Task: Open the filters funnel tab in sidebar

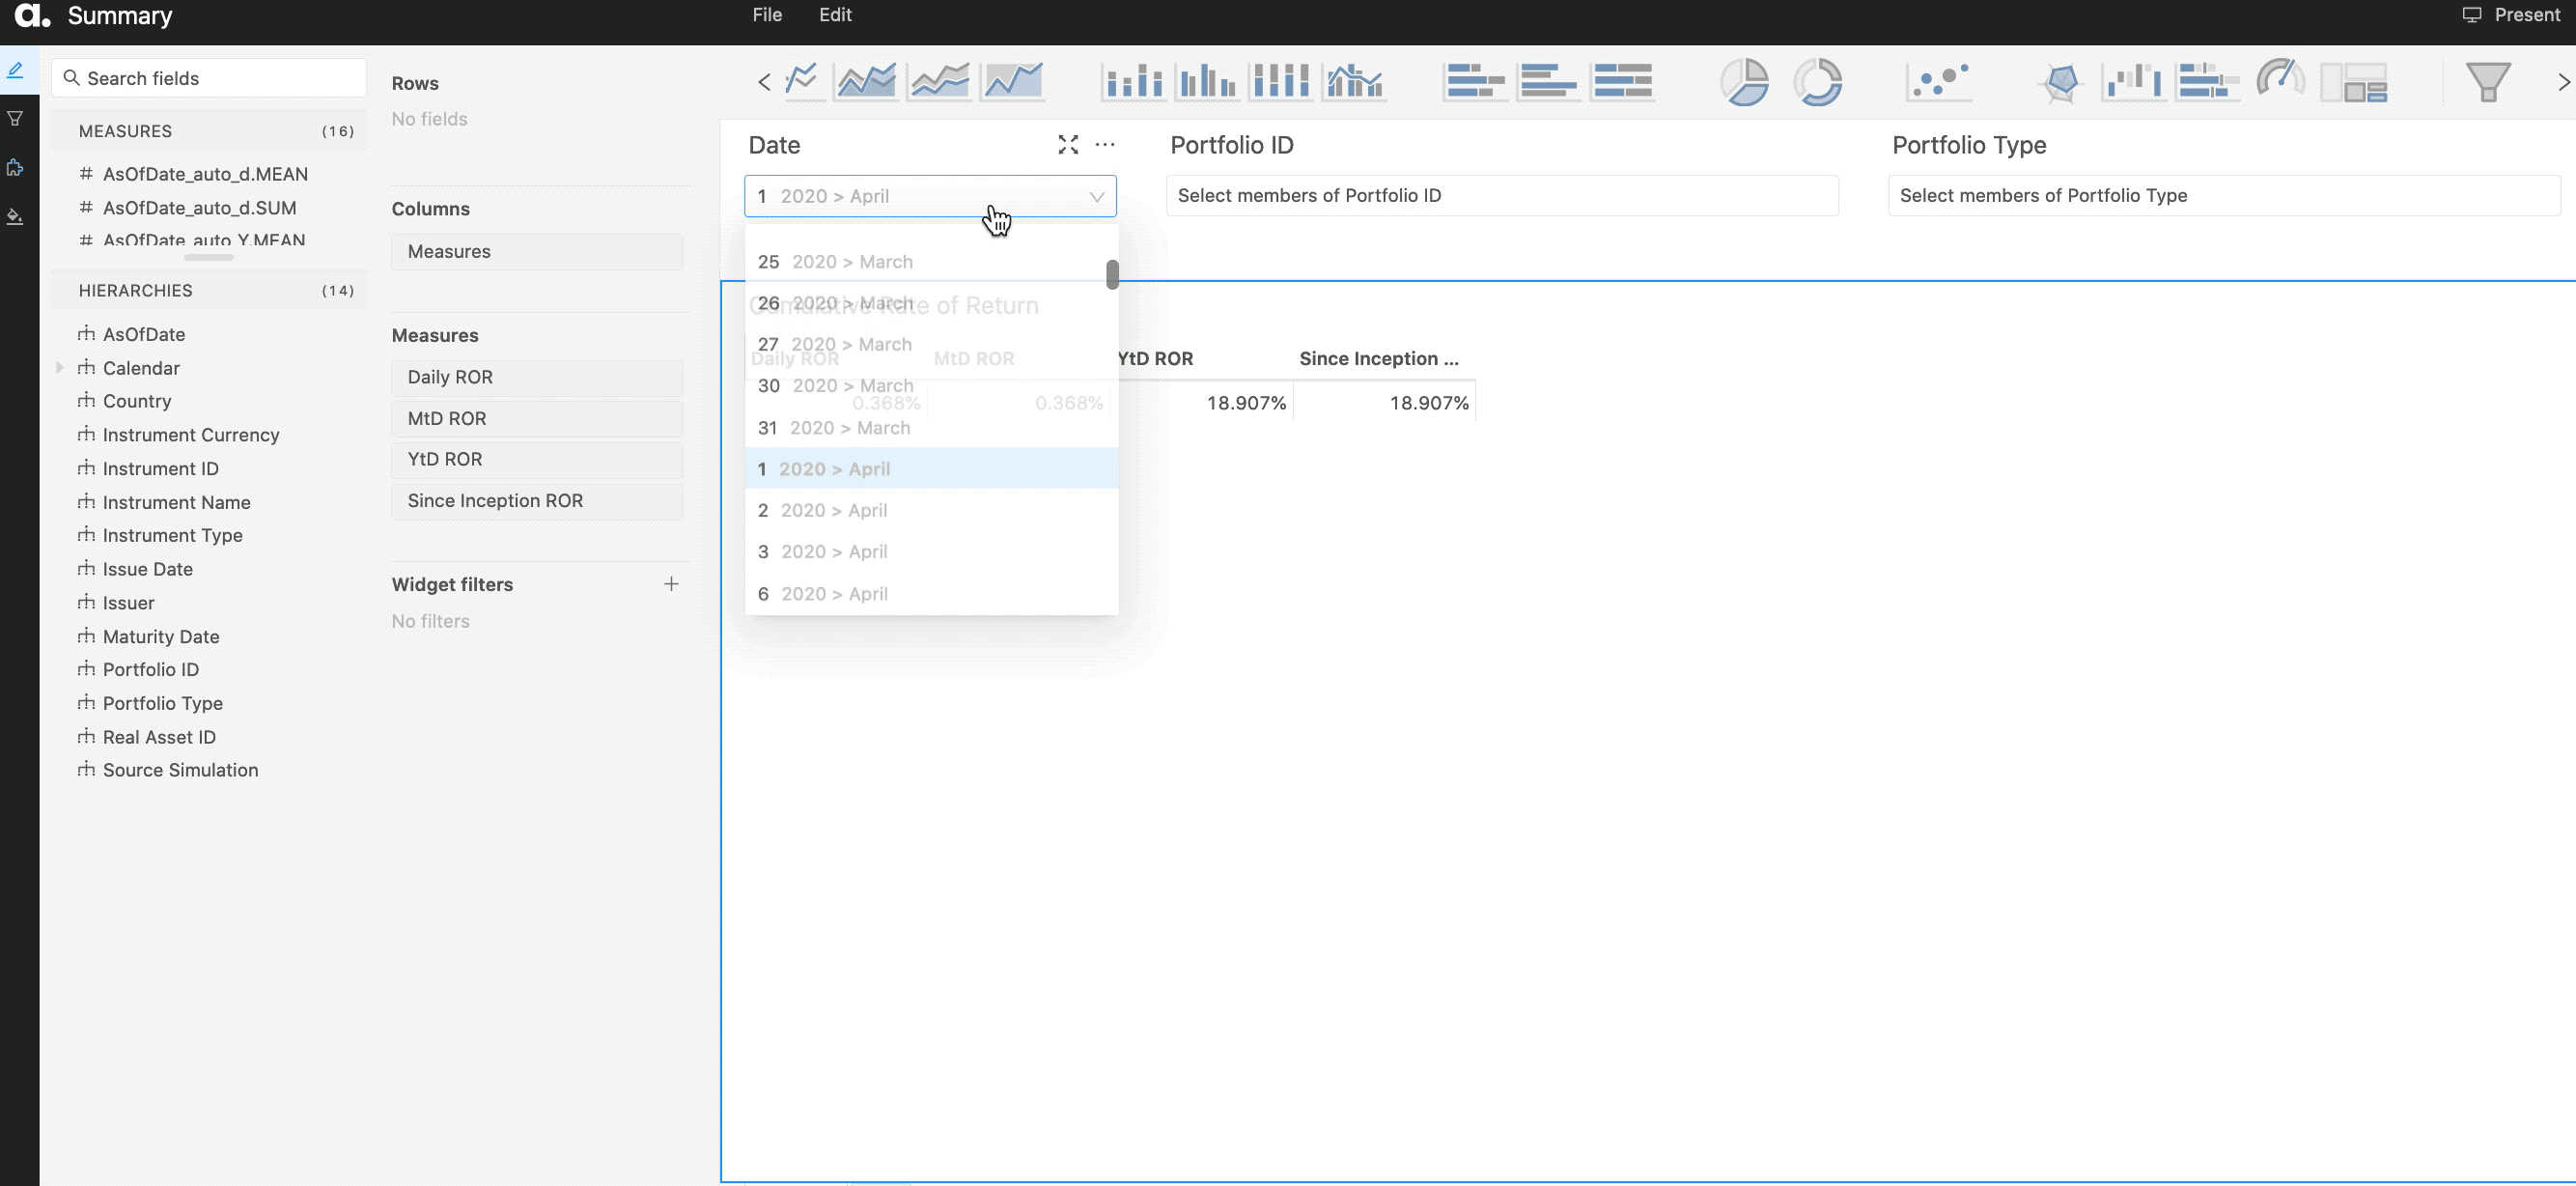Action: point(16,118)
